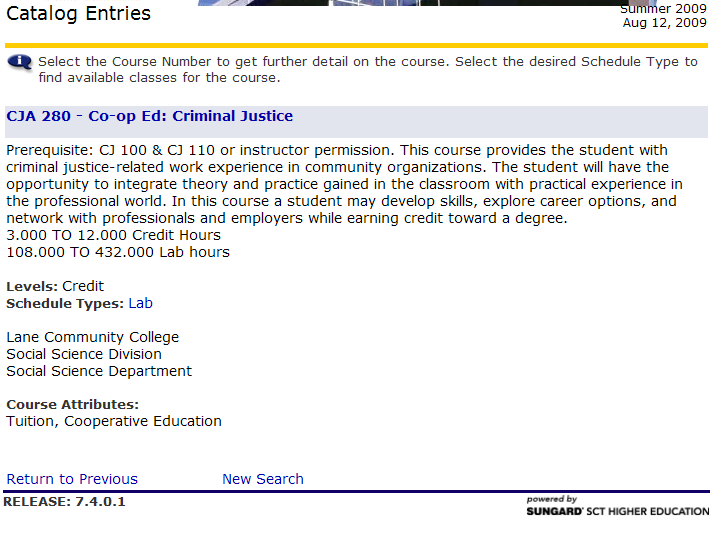Click the Levels: Credit line
Screen dimensions: 723x534
pos(55,286)
